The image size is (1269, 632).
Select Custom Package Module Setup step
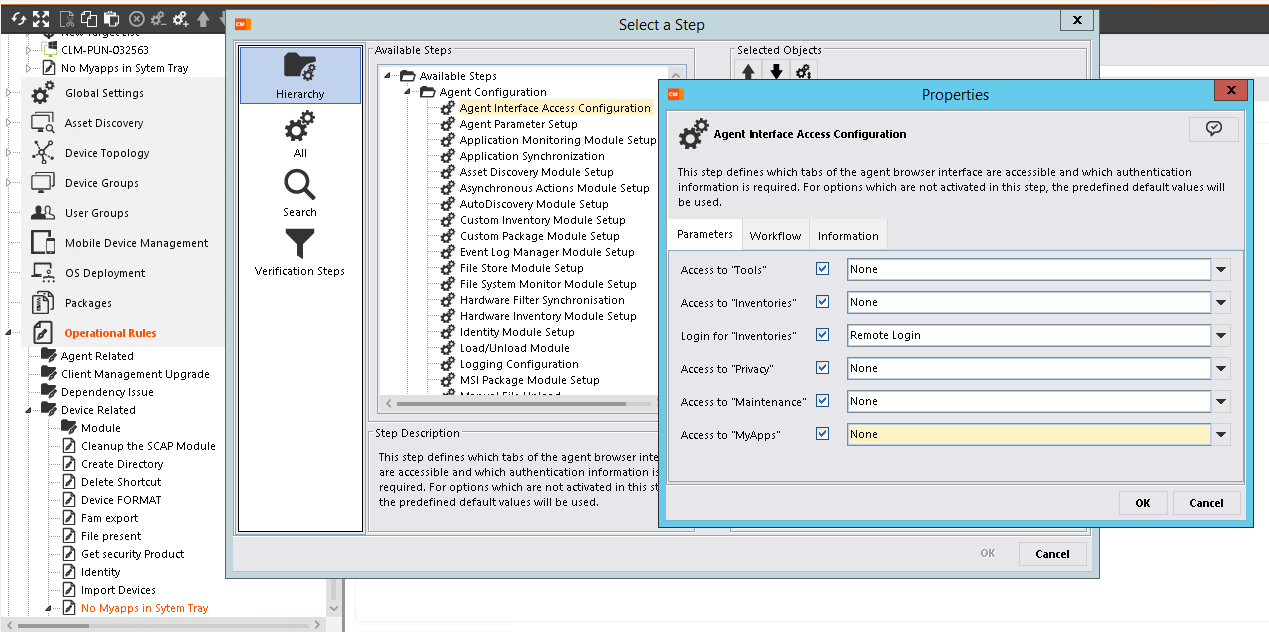[540, 236]
